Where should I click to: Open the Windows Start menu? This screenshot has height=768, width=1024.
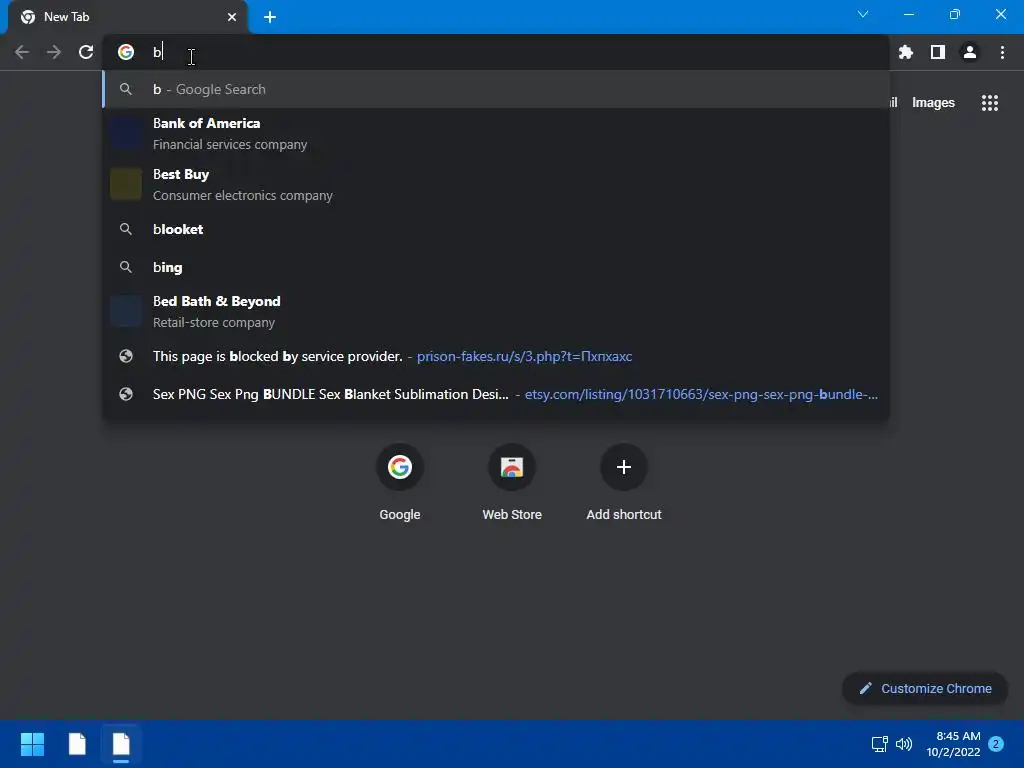(32, 744)
